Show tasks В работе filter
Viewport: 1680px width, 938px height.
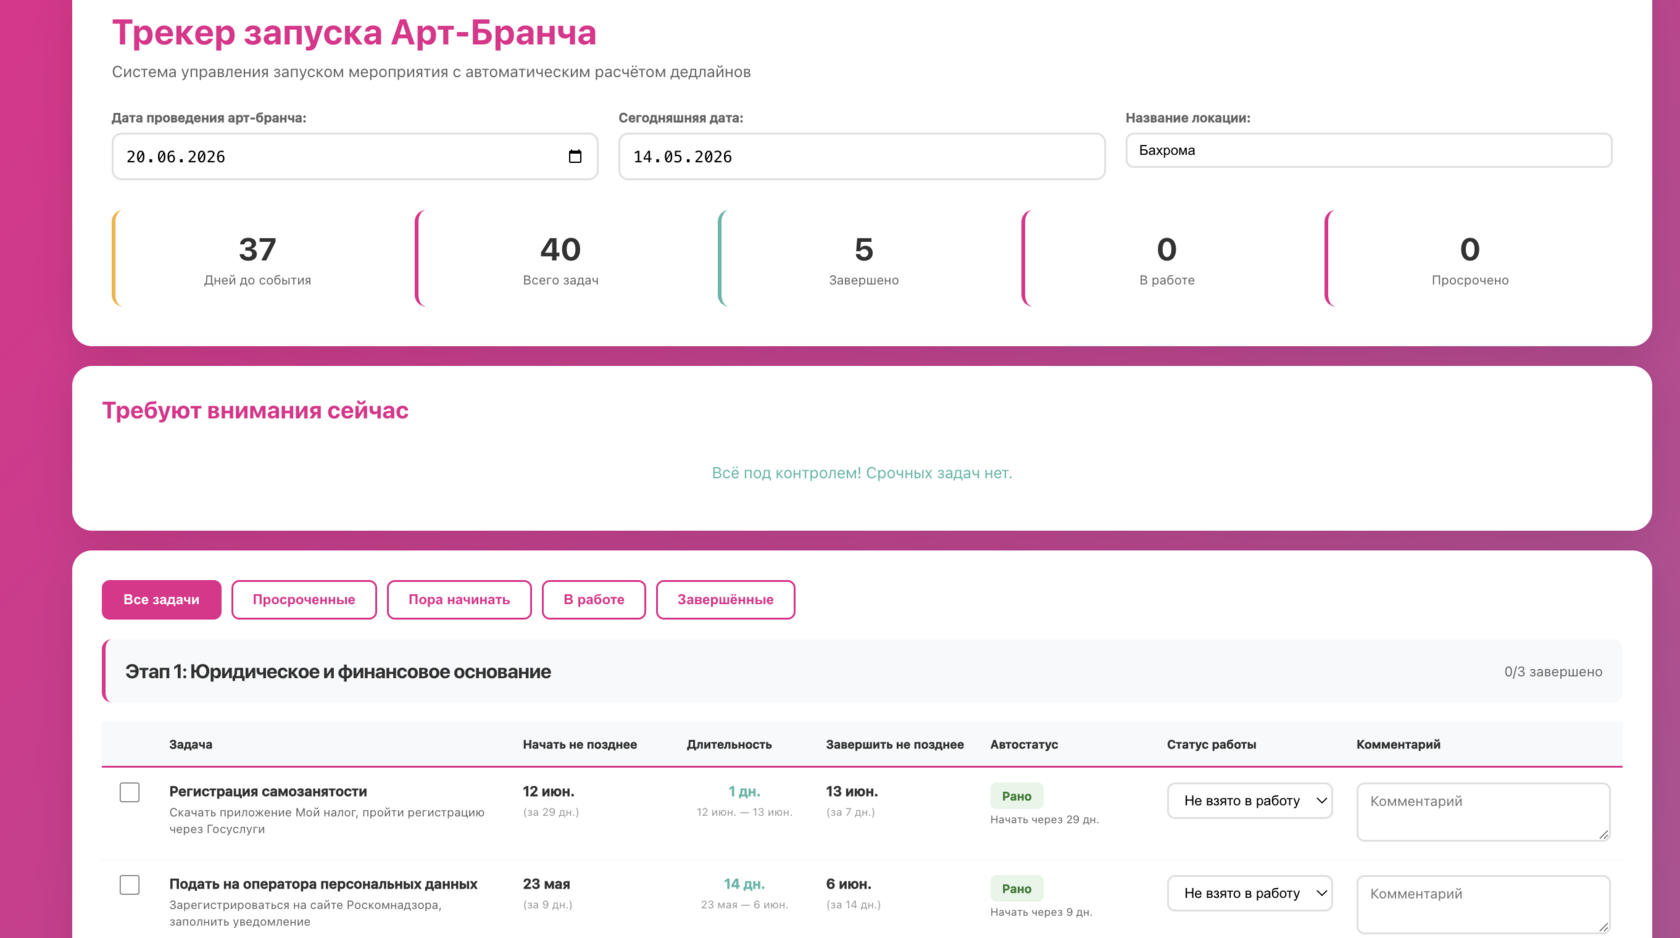click(x=594, y=600)
